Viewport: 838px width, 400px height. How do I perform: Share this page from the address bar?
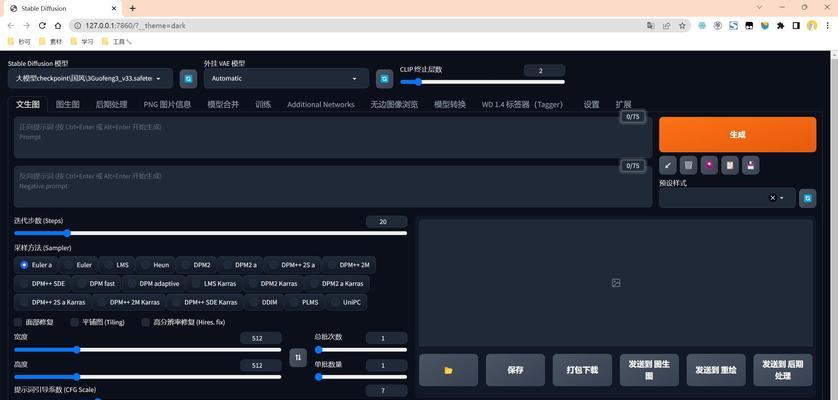tap(666, 25)
